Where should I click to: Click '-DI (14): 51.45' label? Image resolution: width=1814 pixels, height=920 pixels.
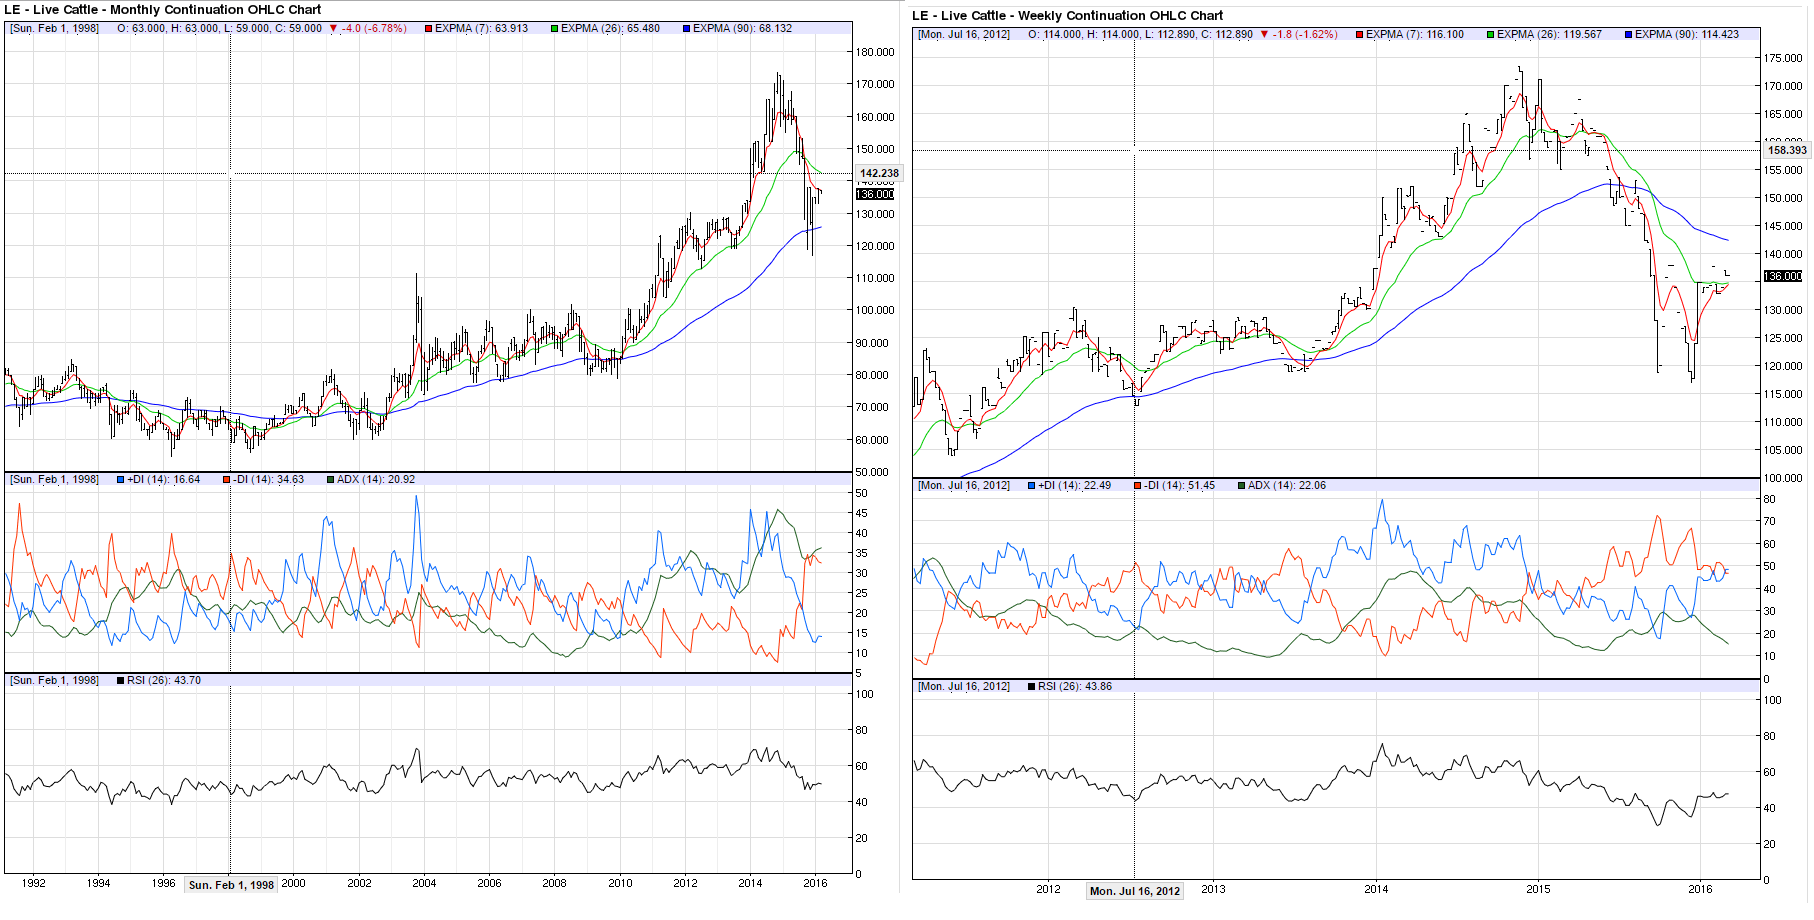coord(1180,486)
